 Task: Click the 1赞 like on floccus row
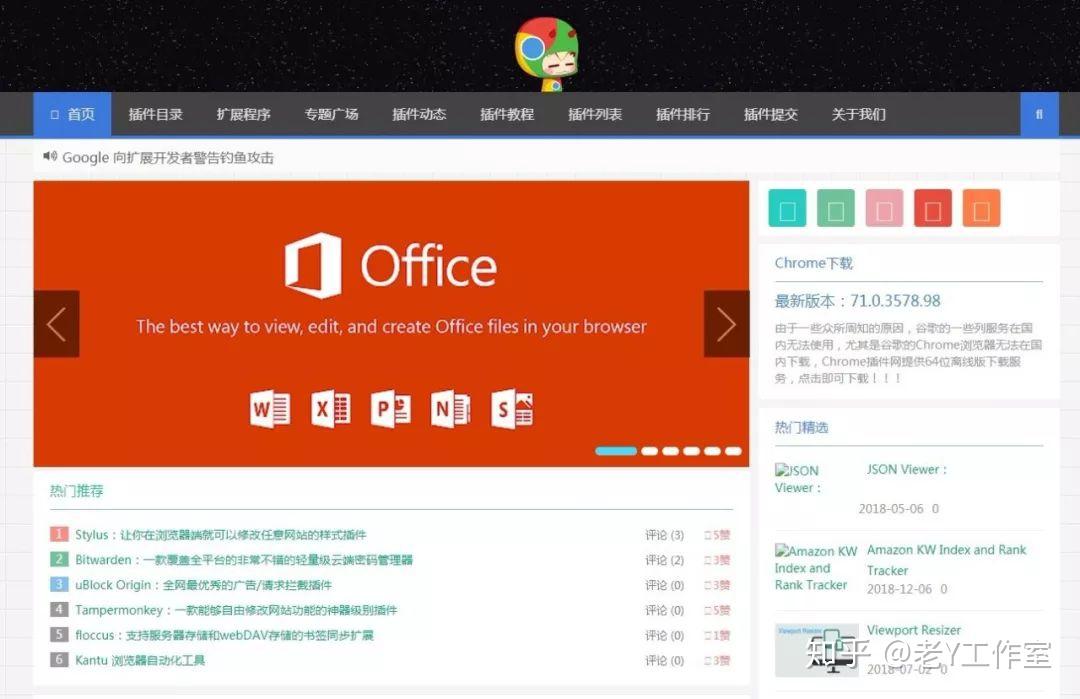pyautogui.click(x=717, y=635)
